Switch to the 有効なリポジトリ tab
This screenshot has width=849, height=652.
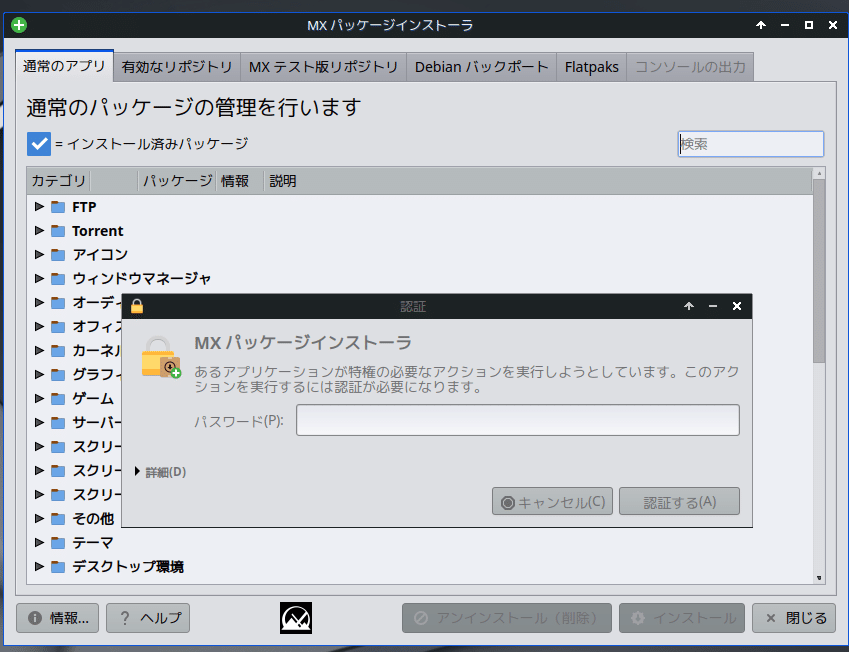point(177,67)
